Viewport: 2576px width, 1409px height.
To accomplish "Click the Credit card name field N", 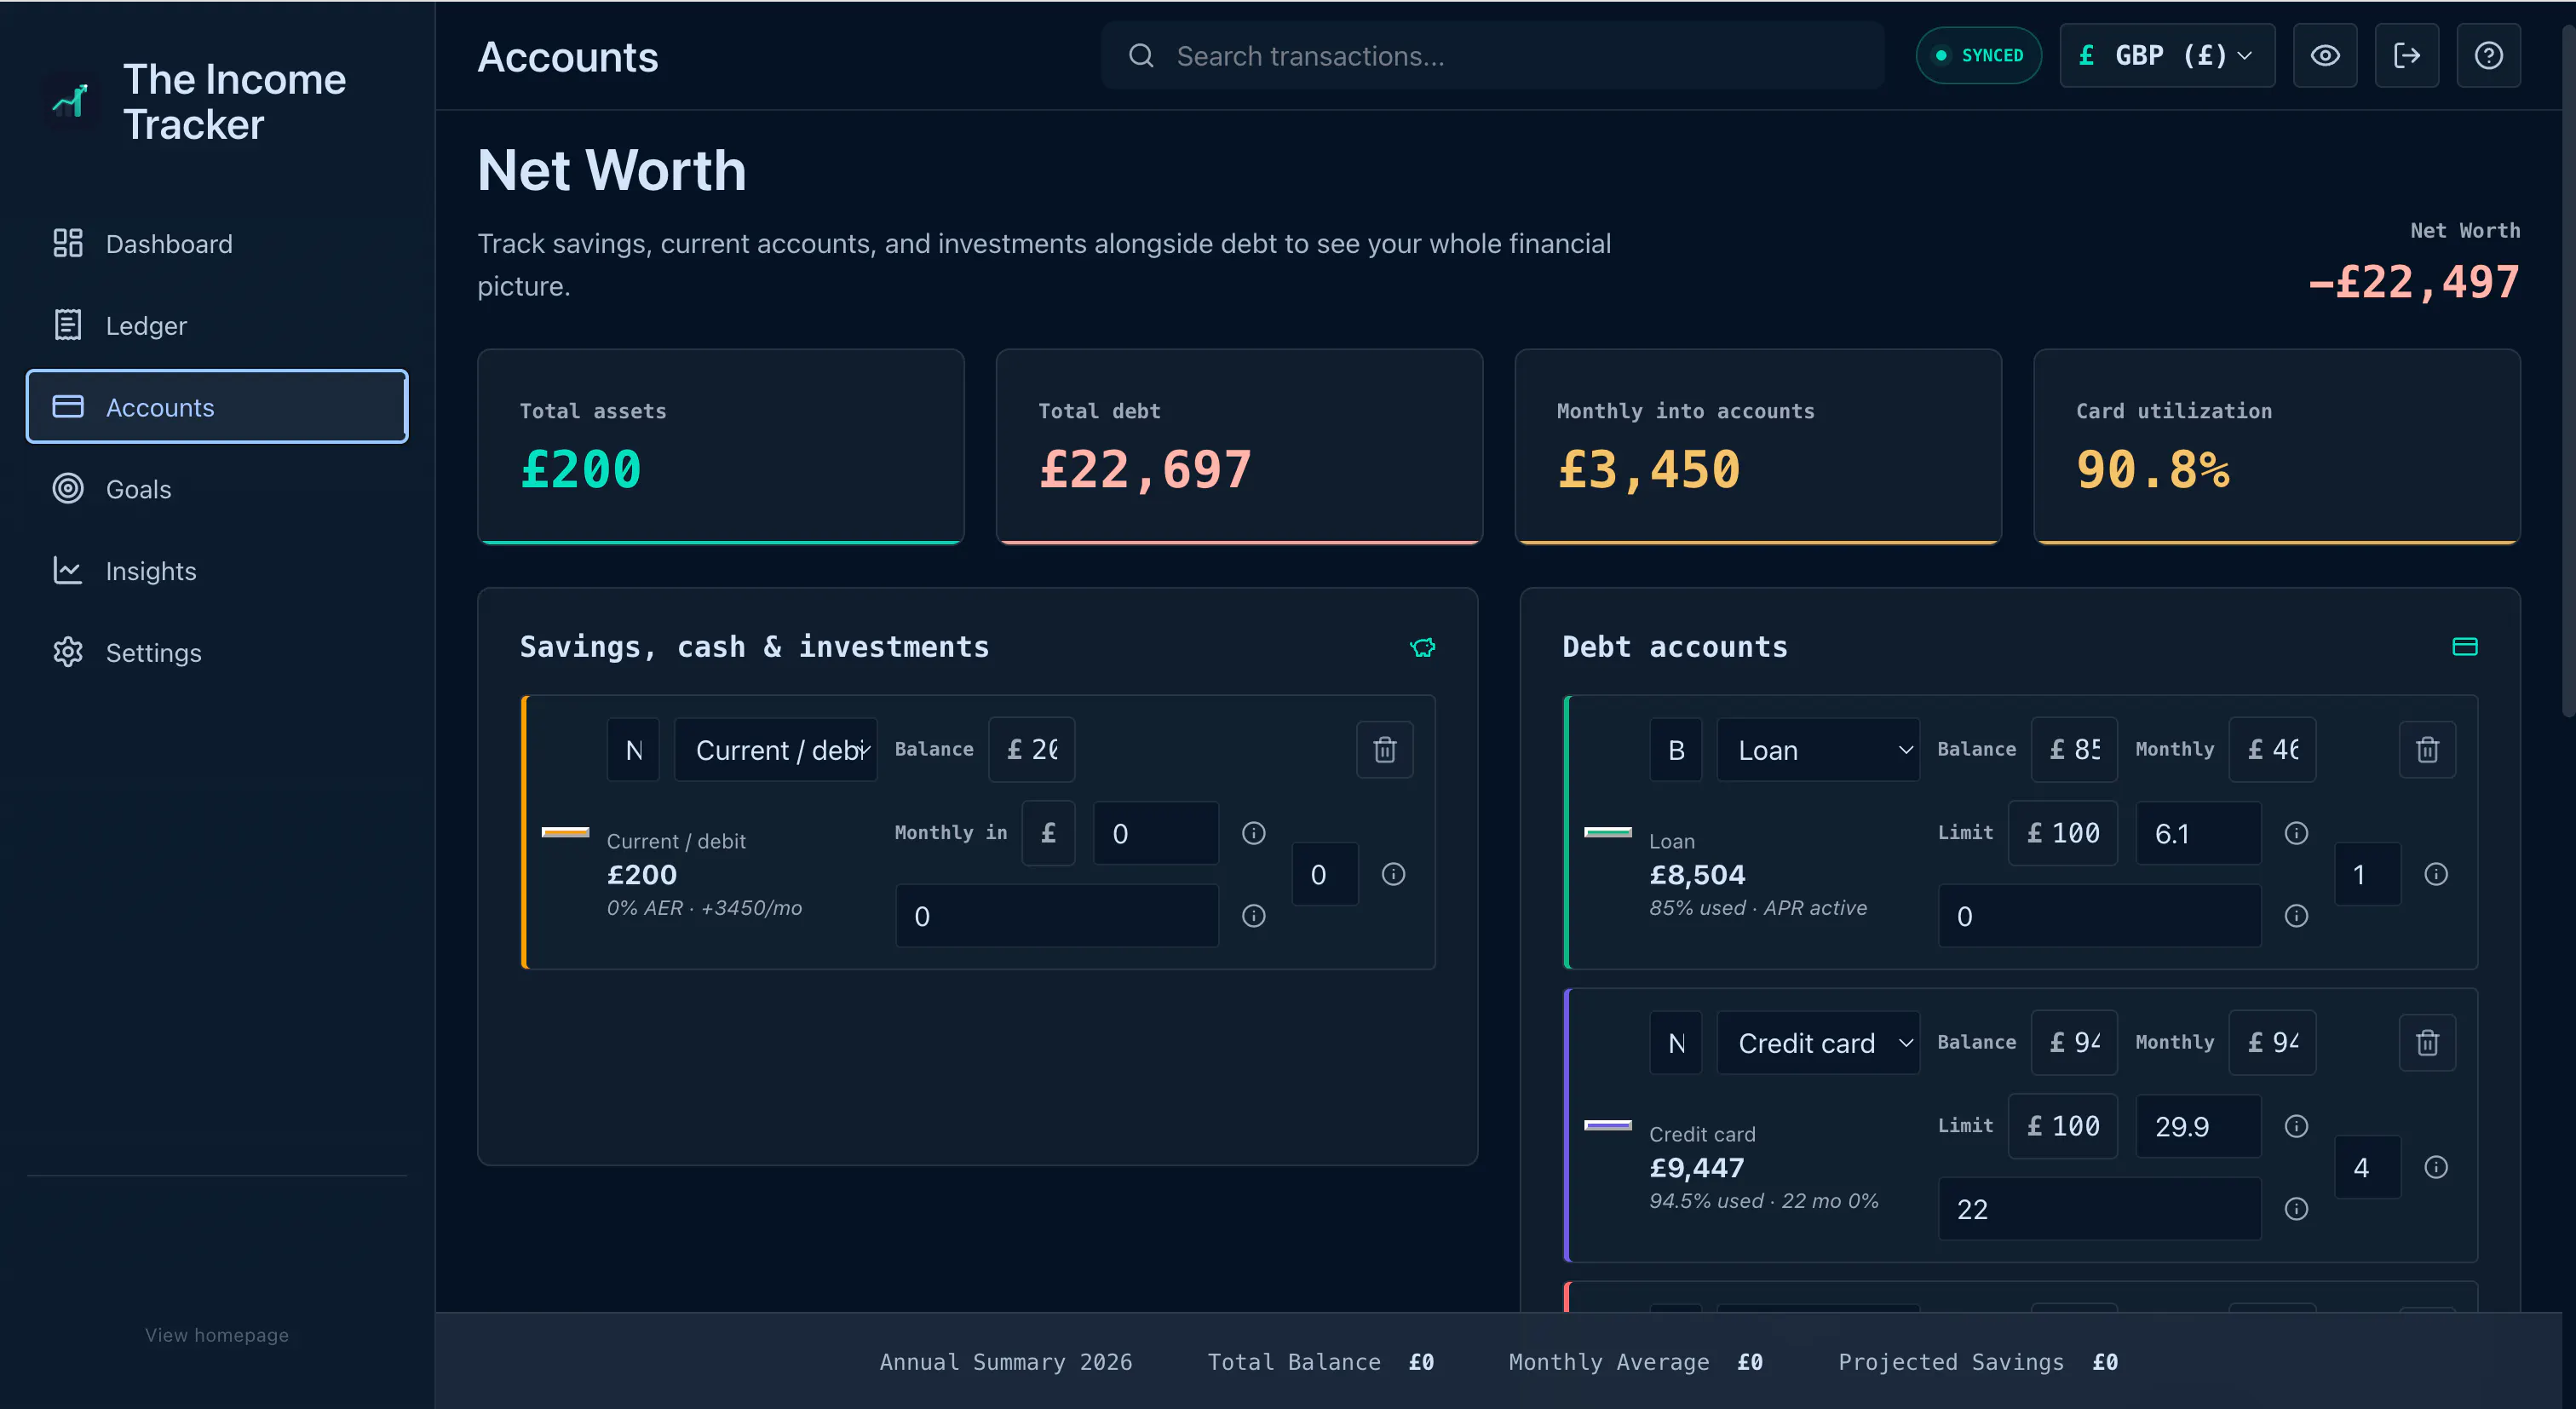I will (1676, 1043).
